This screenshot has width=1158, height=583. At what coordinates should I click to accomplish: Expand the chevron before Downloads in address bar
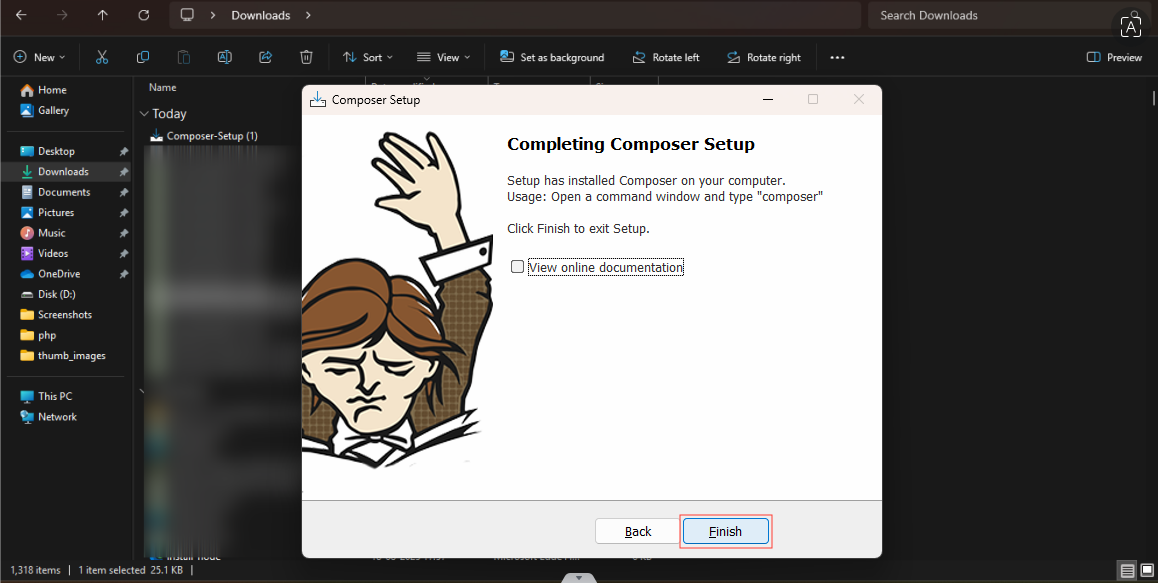213,16
